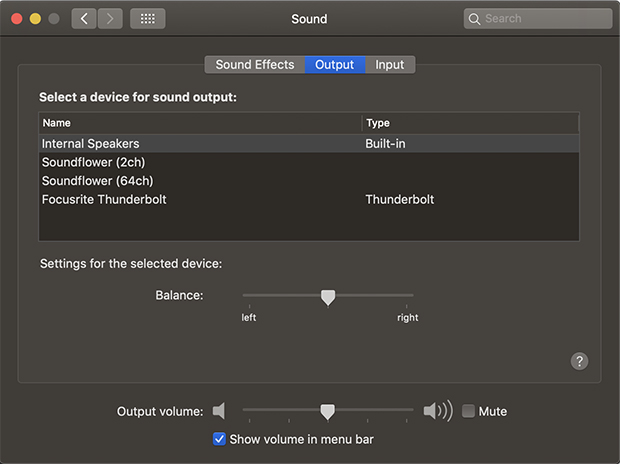Click the Output volume slider thumb
This screenshot has height=464, width=620.
point(327,411)
